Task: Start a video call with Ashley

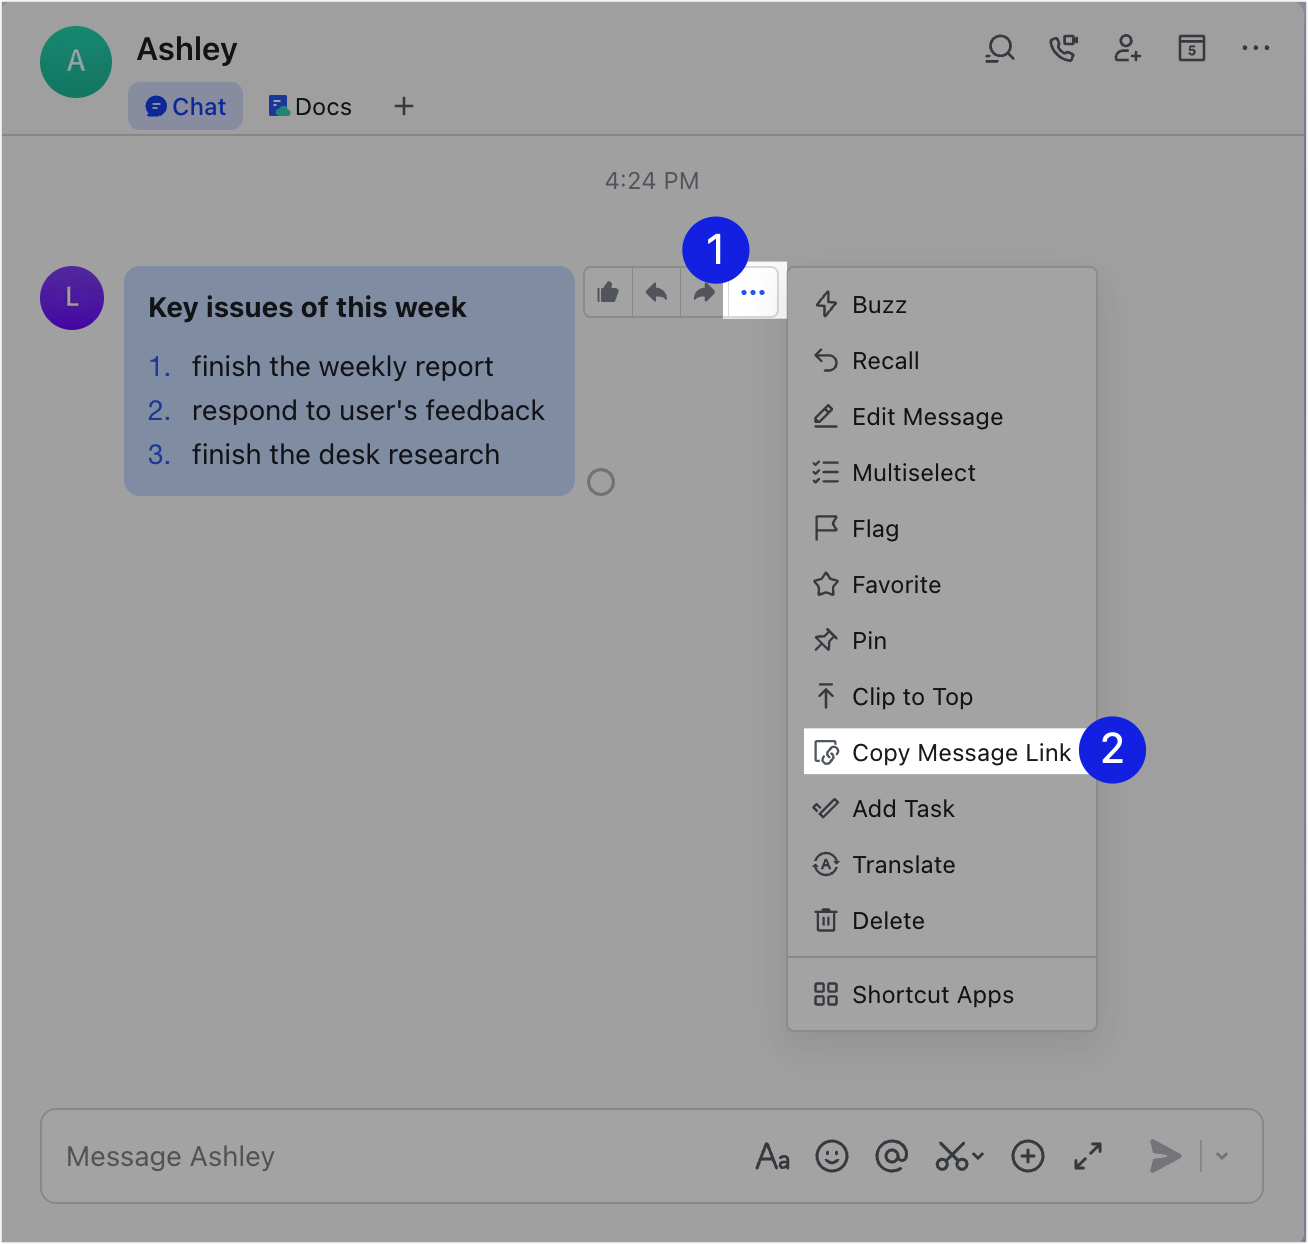Action: [x=1063, y=47]
